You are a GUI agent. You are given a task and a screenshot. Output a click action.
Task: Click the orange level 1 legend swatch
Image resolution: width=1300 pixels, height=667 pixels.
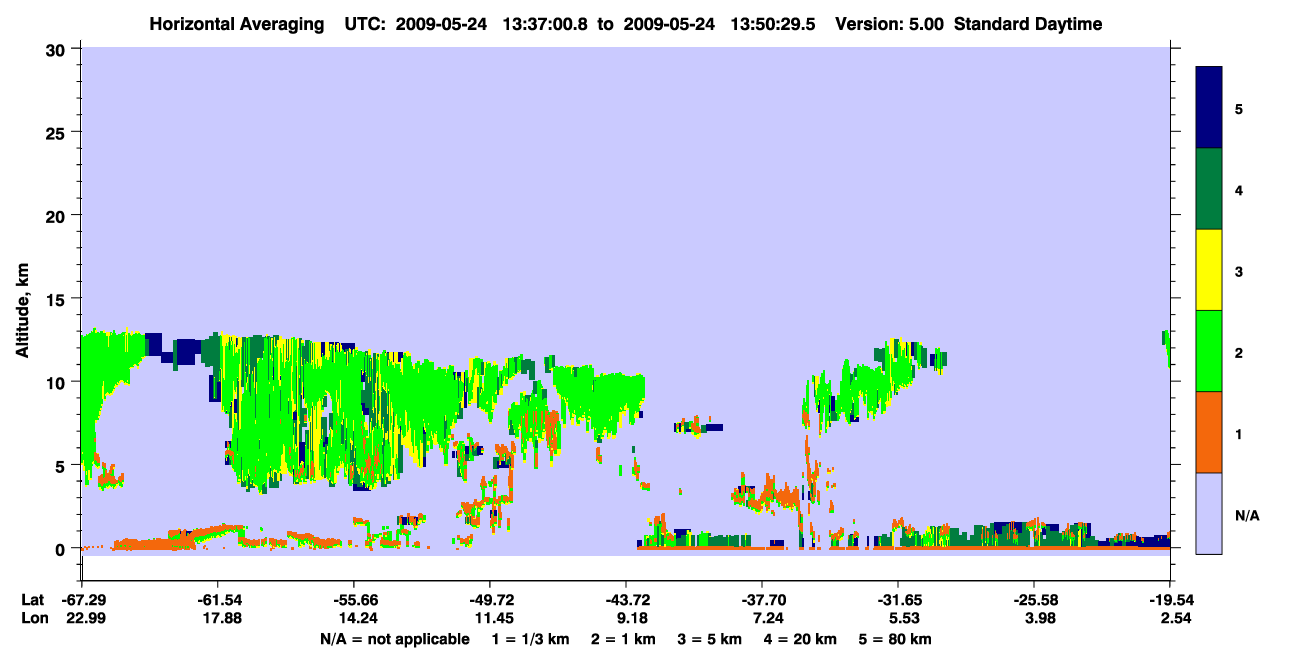click(1209, 432)
